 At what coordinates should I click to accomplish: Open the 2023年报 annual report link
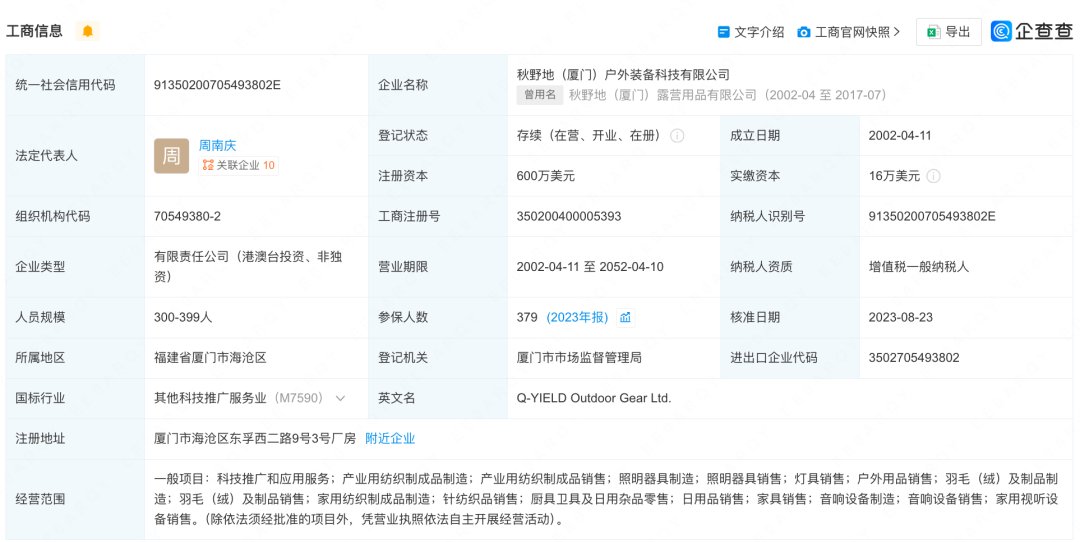pos(577,317)
